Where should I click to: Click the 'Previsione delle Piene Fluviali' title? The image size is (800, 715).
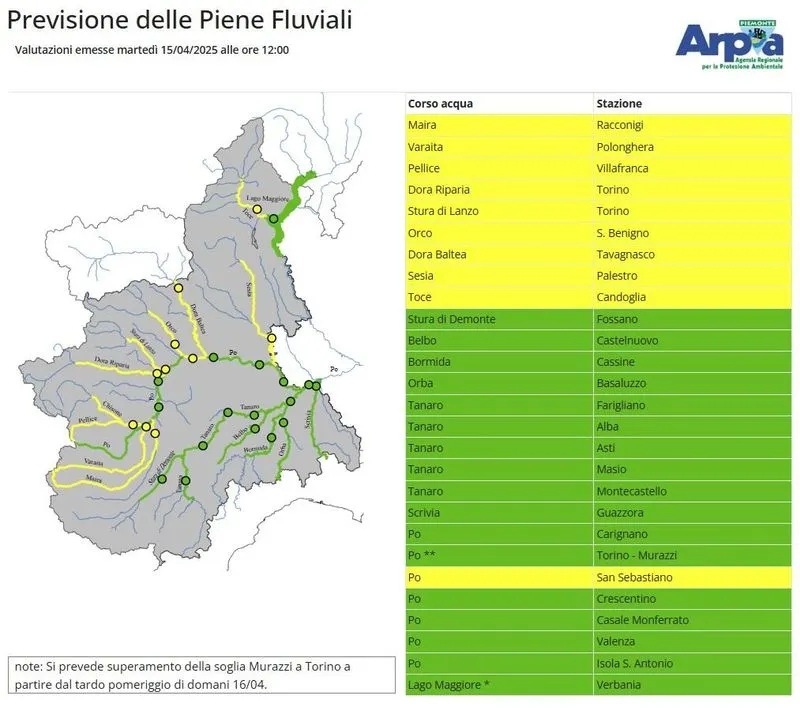180,19
